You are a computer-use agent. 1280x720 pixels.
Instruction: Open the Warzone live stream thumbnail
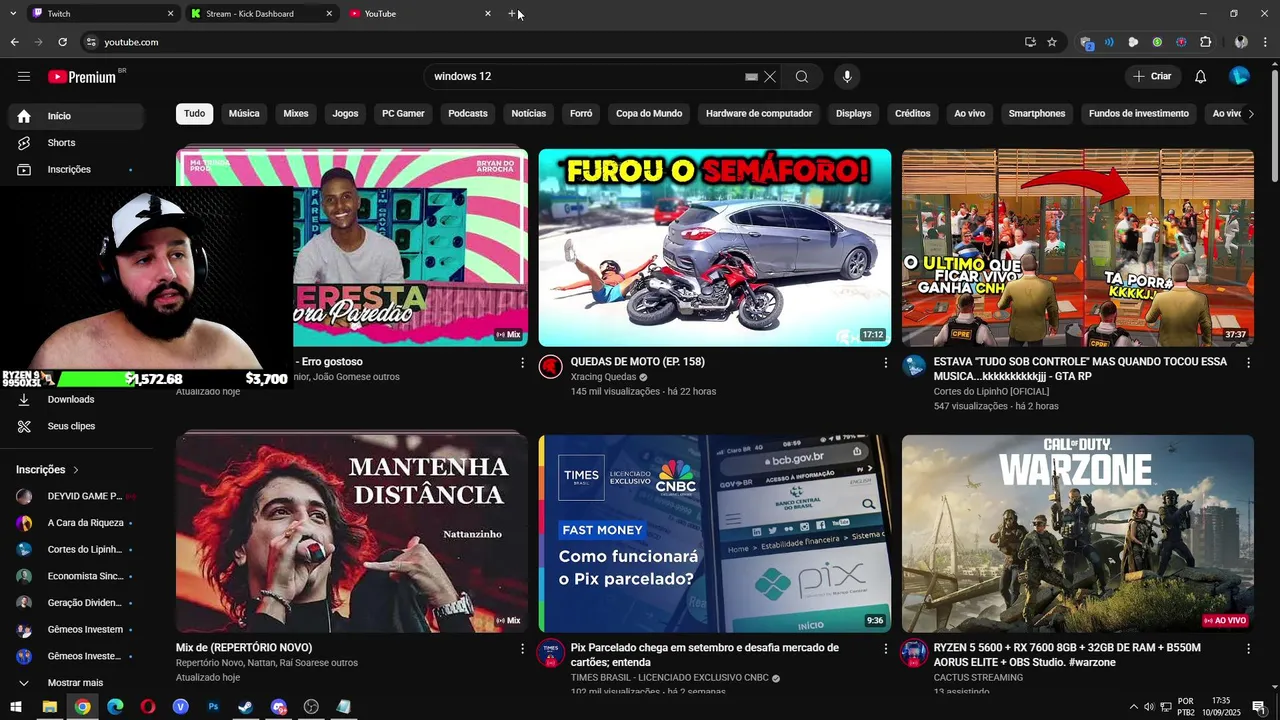point(1078,534)
